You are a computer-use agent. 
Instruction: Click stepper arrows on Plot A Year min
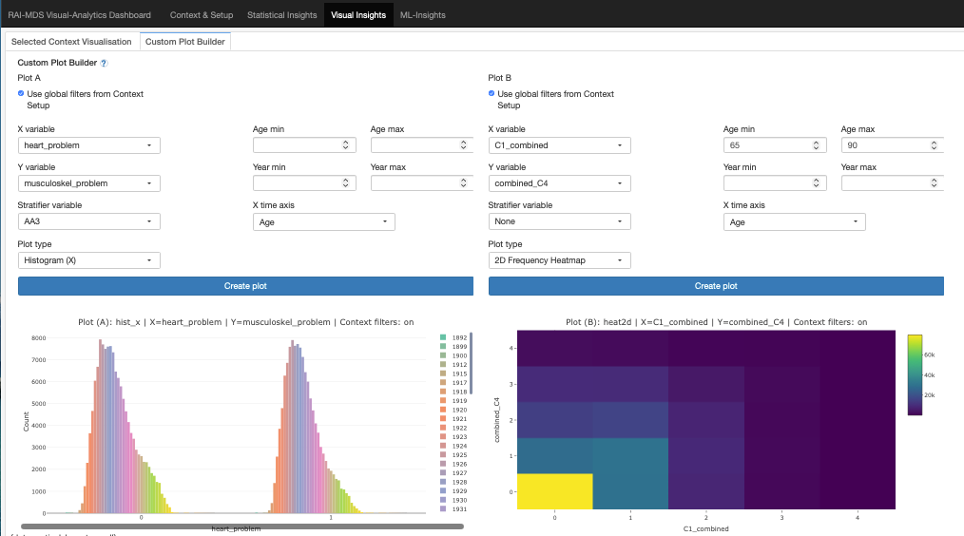tap(346, 183)
